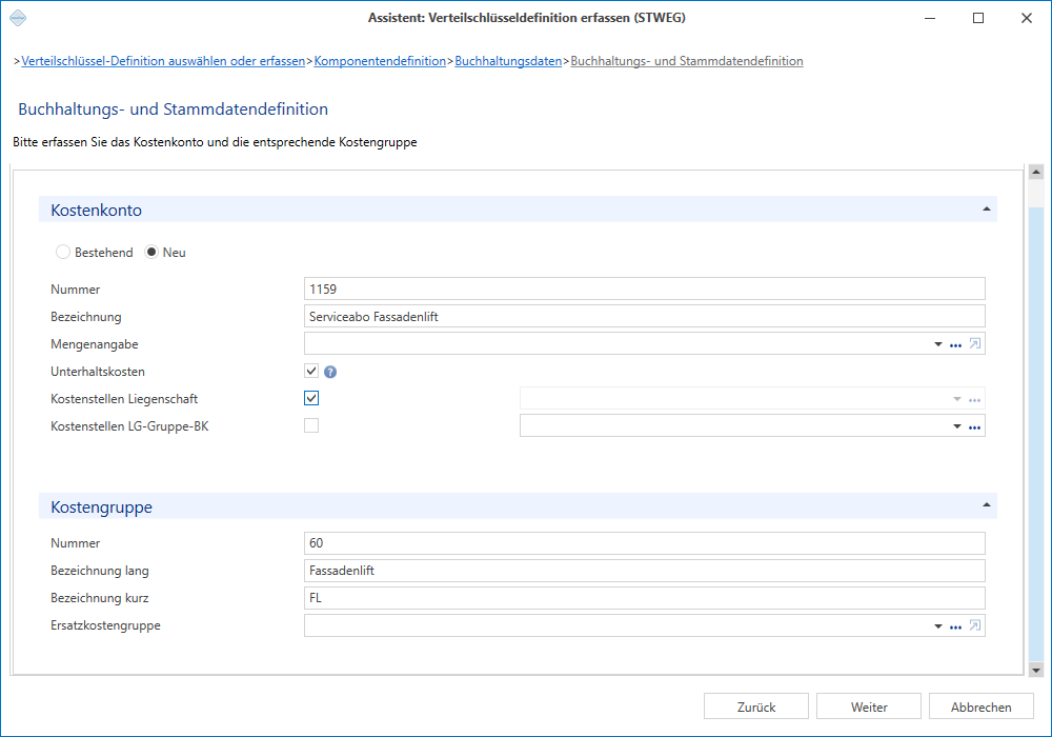Screen dimensions: 1052x737
Task: Open Mengenangabe record via the arrow-link icon
Action: pos(975,344)
